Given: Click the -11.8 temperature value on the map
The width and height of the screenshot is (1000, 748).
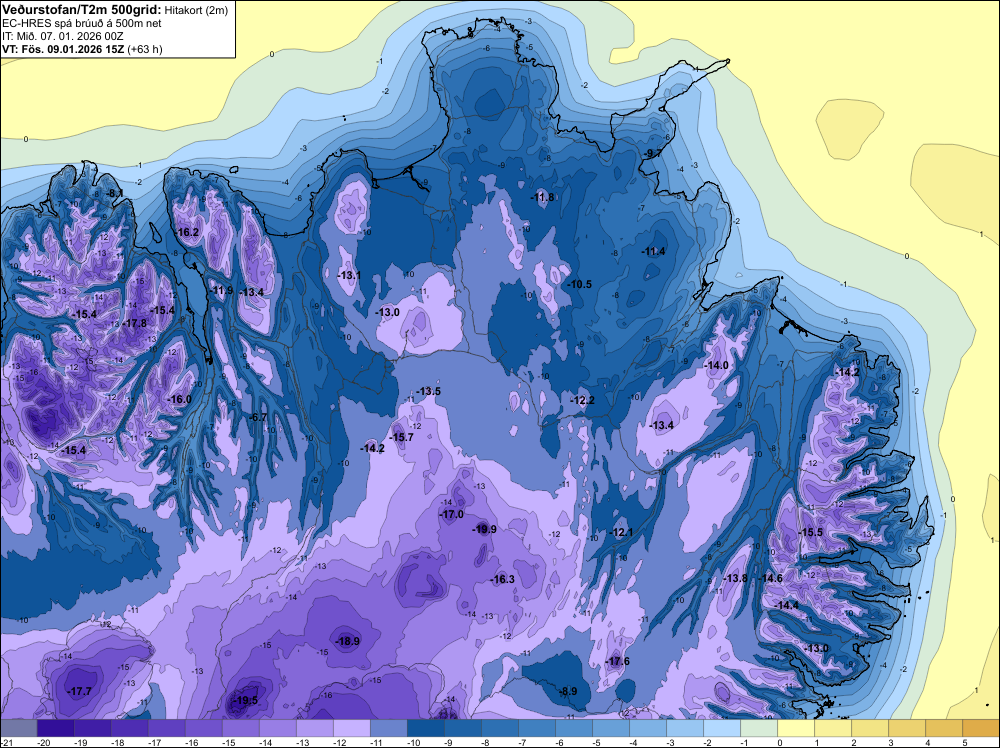Looking at the screenshot, I should [543, 197].
